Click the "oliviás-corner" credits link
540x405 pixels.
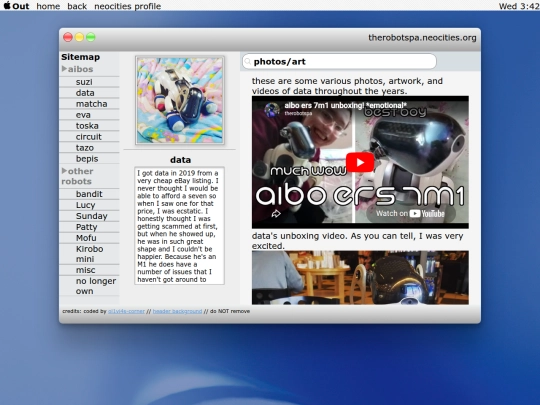tap(126, 311)
